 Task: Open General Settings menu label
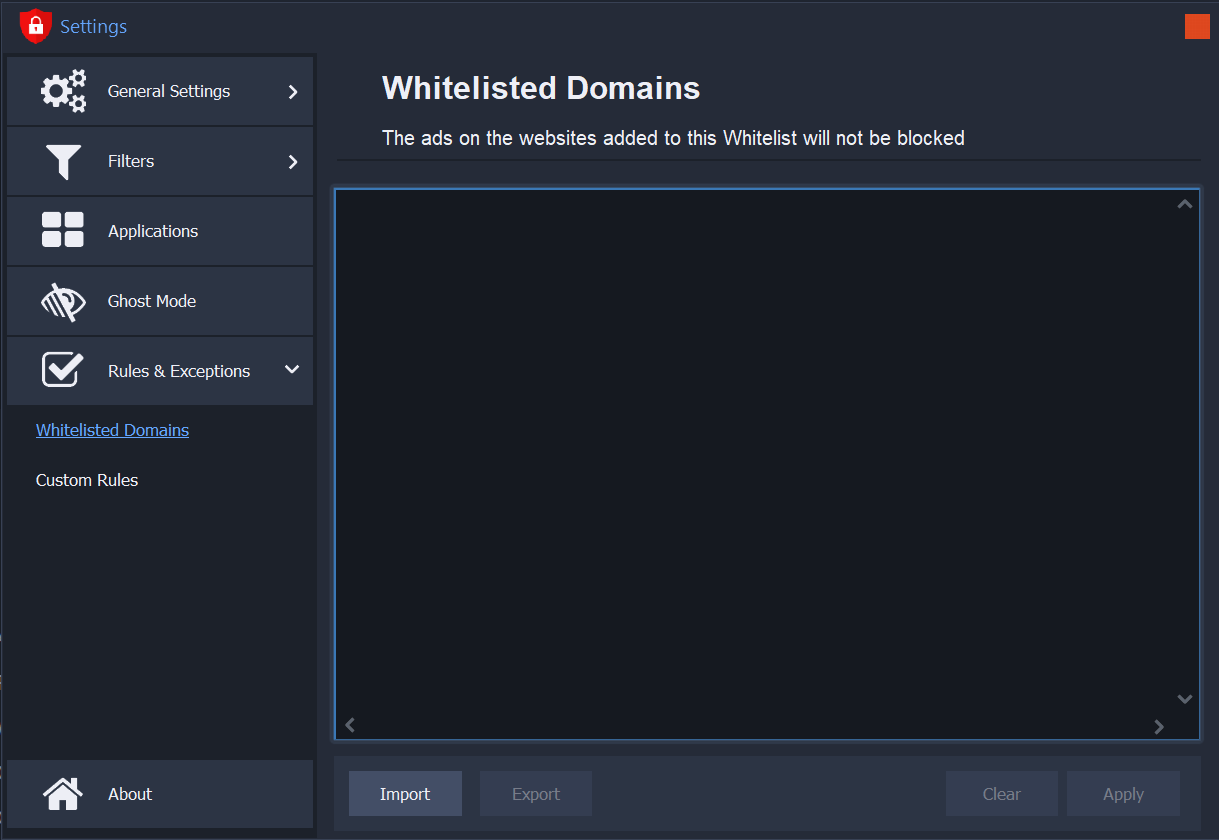169,91
